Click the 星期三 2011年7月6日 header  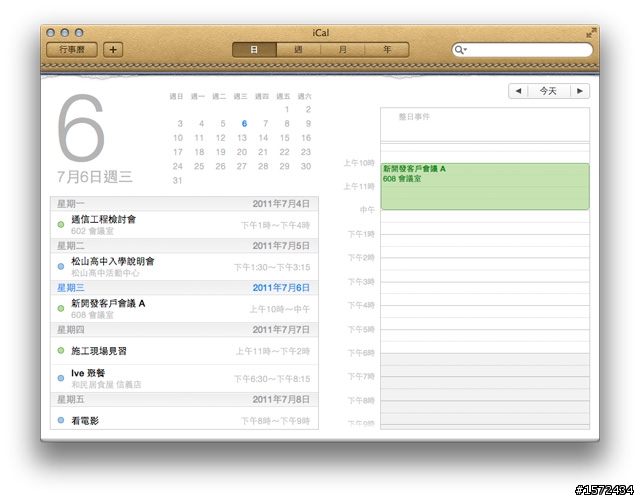point(184,288)
